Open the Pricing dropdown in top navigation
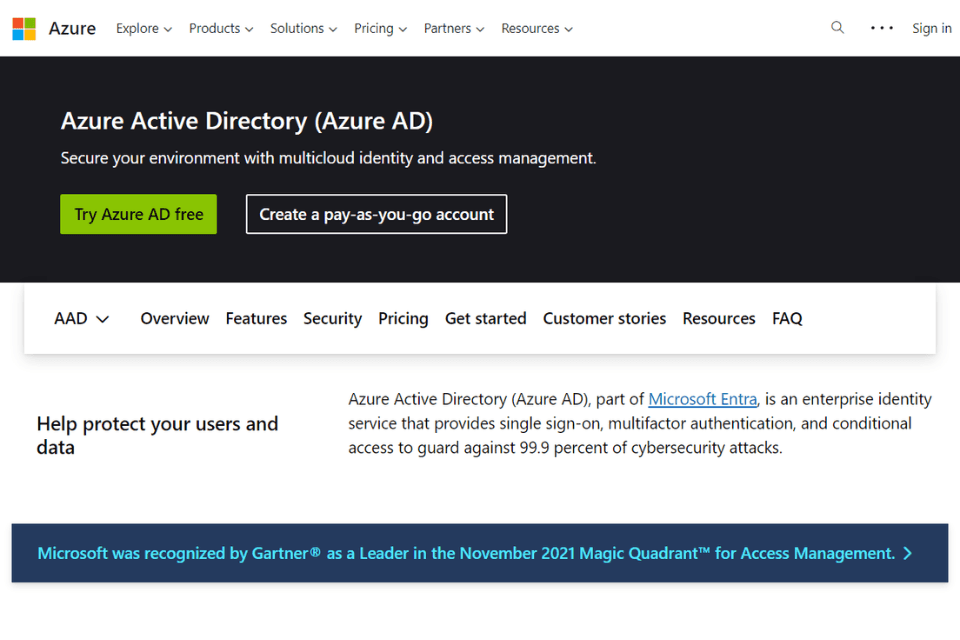 point(380,28)
